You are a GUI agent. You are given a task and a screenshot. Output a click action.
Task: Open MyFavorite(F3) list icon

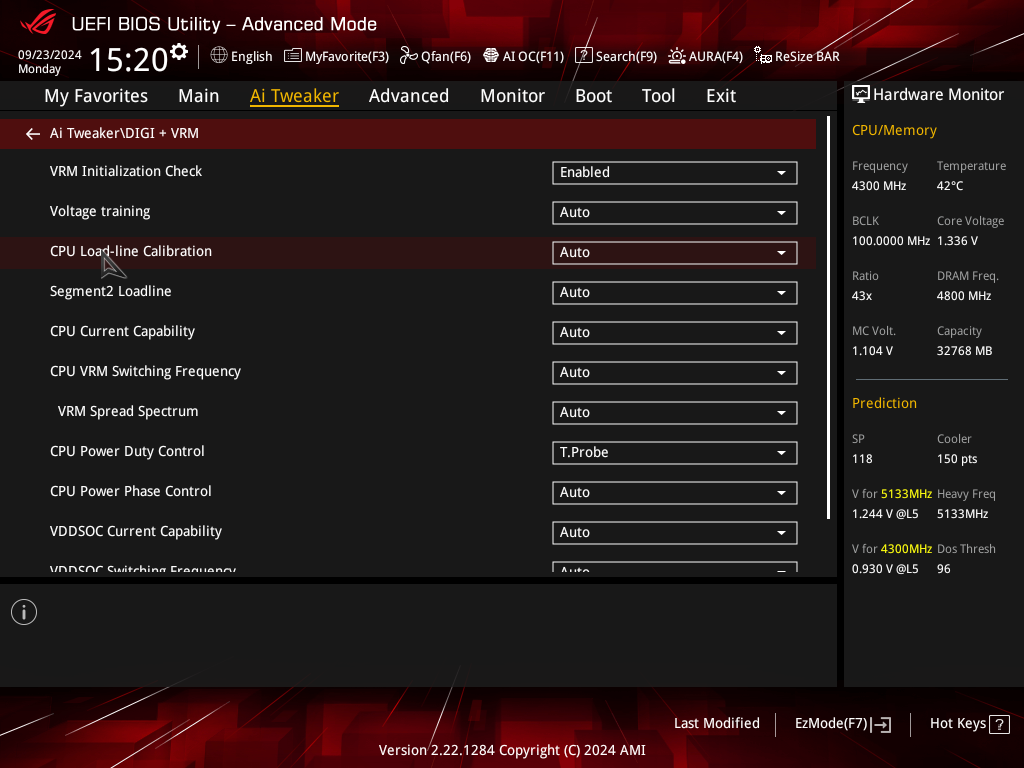coord(293,56)
